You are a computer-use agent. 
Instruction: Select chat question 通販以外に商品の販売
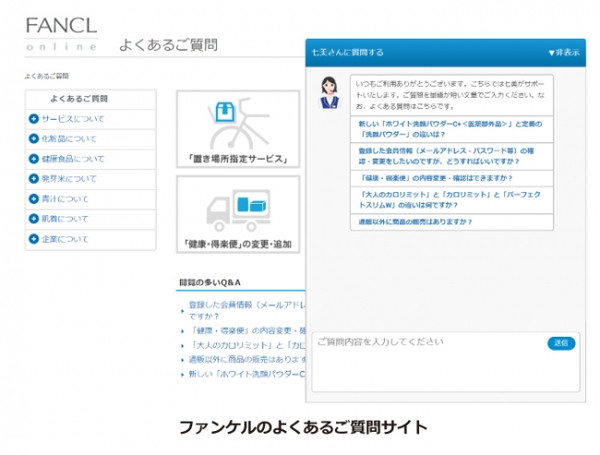tap(452, 222)
